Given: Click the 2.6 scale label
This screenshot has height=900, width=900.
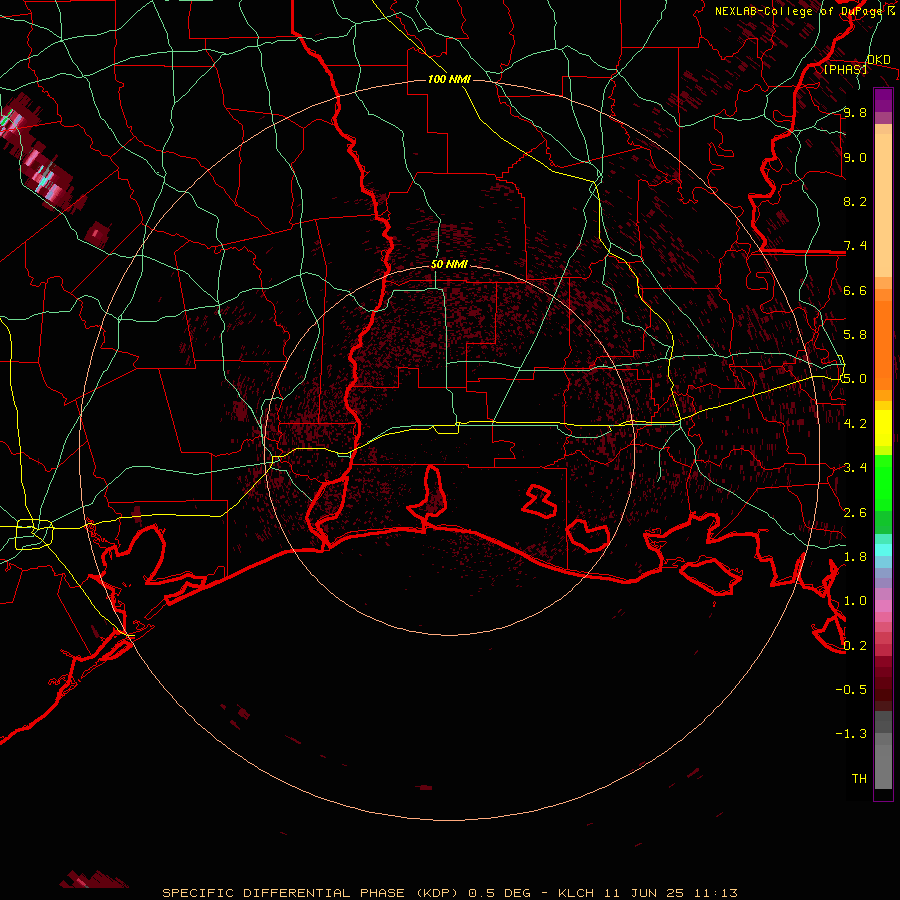Looking at the screenshot, I should coord(855,512).
